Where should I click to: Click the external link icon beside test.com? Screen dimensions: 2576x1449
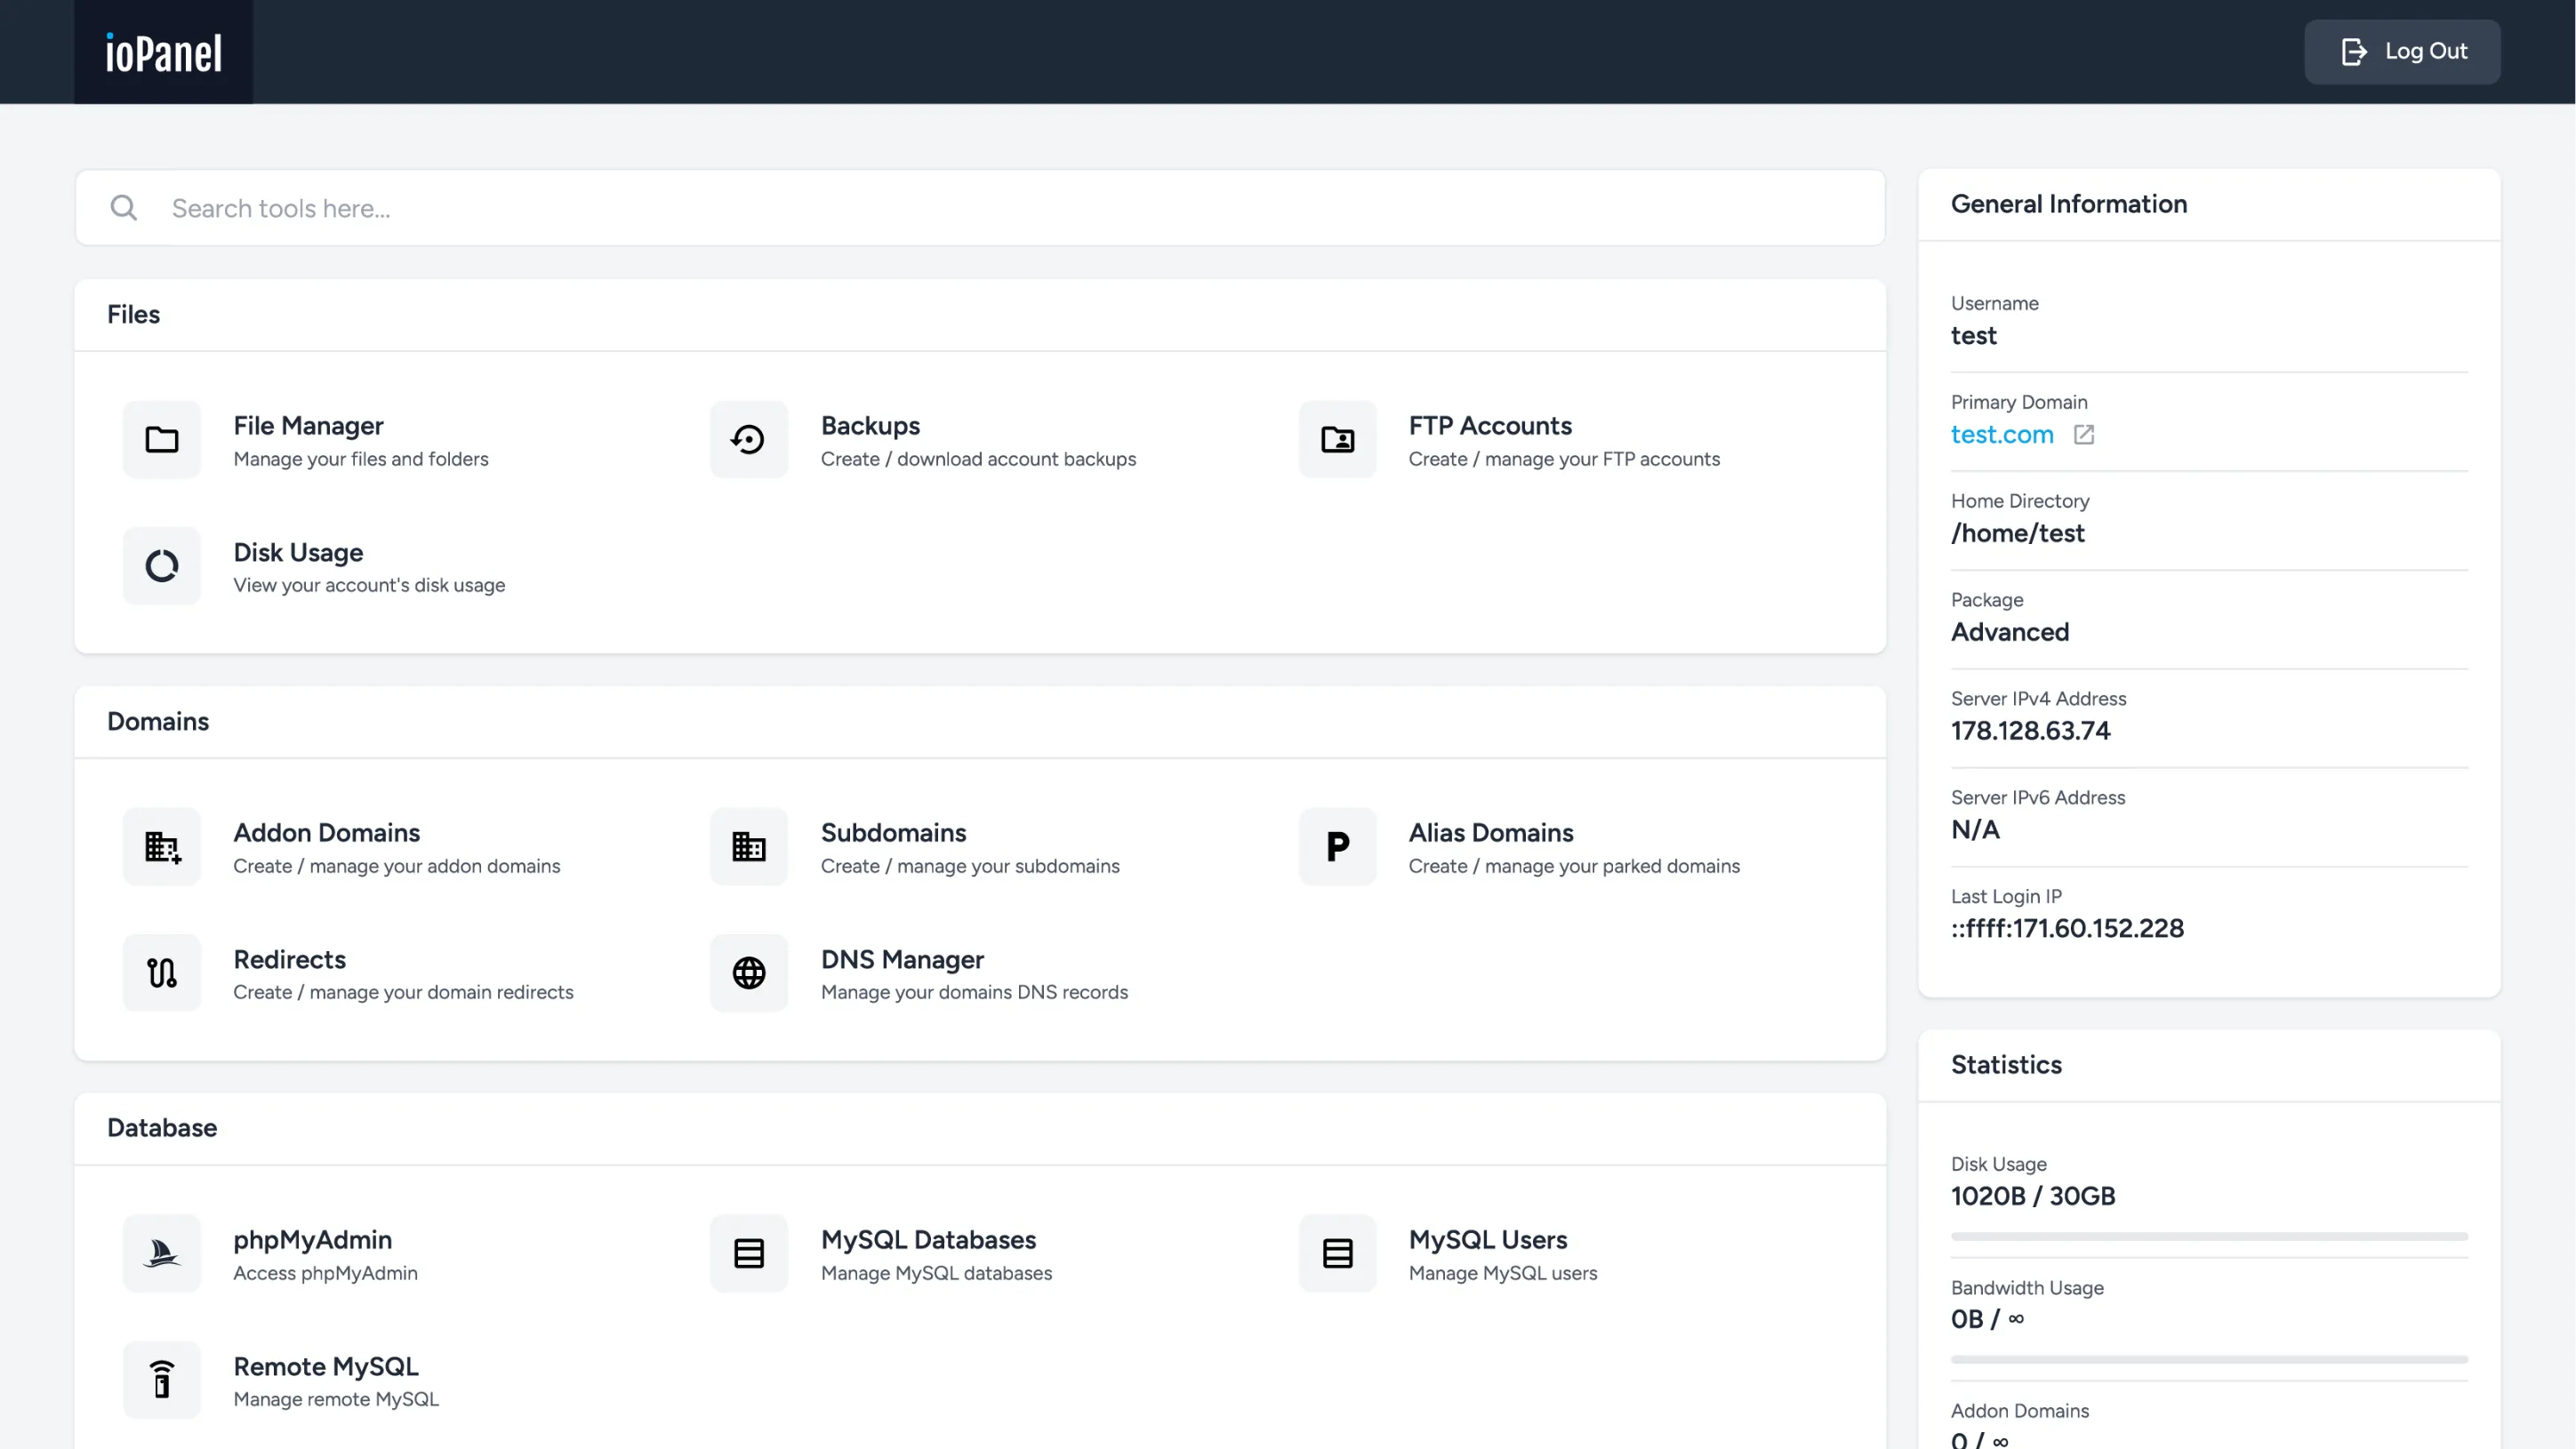(x=2083, y=435)
